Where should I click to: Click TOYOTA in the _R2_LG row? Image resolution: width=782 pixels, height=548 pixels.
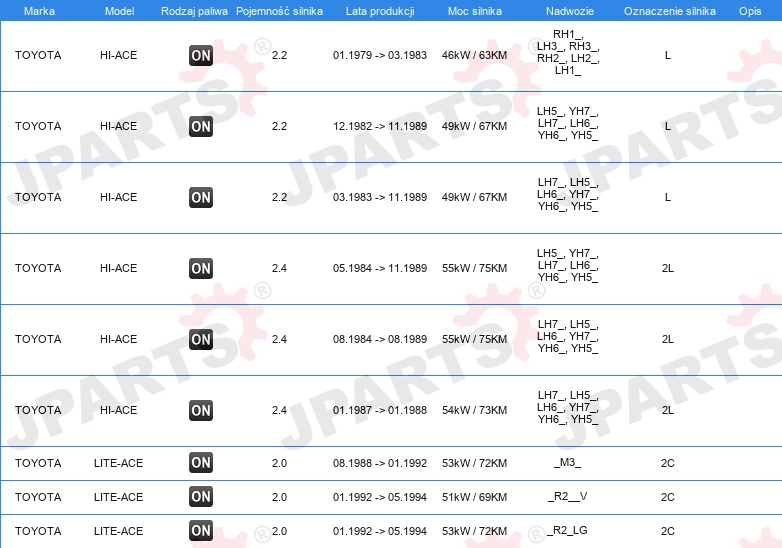pyautogui.click(x=38, y=531)
